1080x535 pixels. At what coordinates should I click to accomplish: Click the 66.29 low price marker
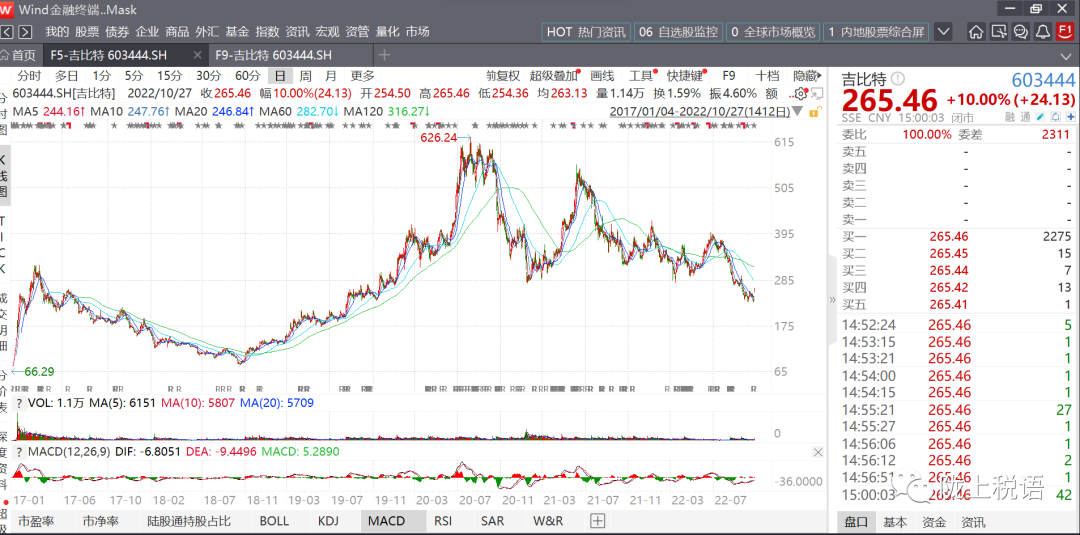tap(39, 371)
